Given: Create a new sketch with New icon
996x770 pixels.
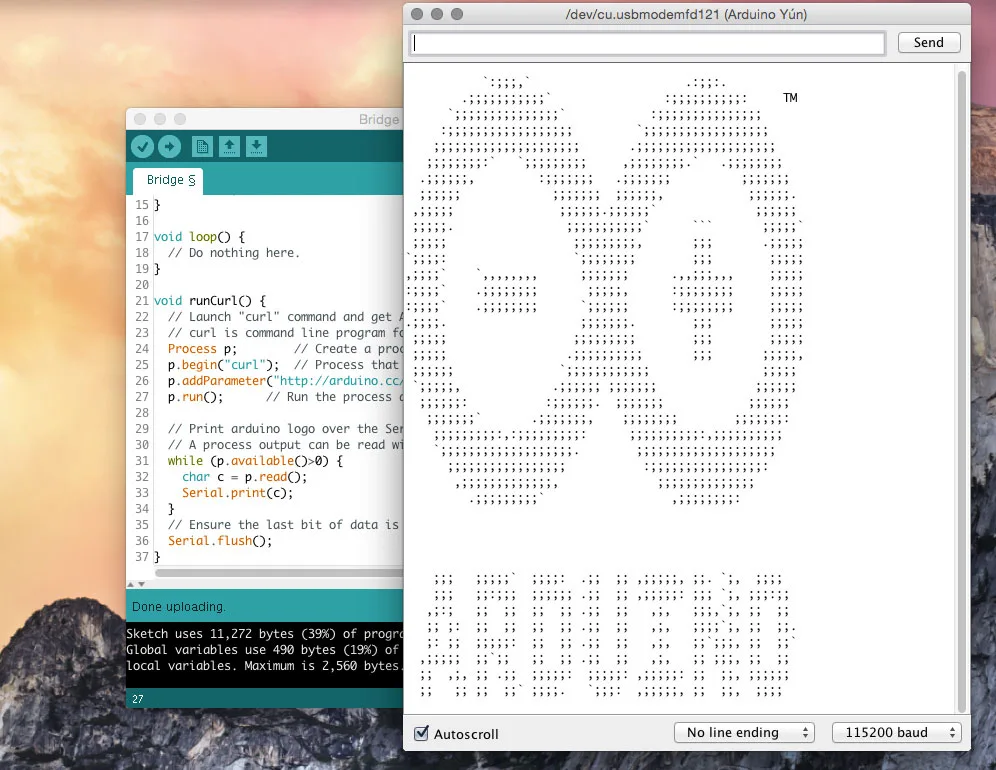Looking at the screenshot, I should [202, 147].
